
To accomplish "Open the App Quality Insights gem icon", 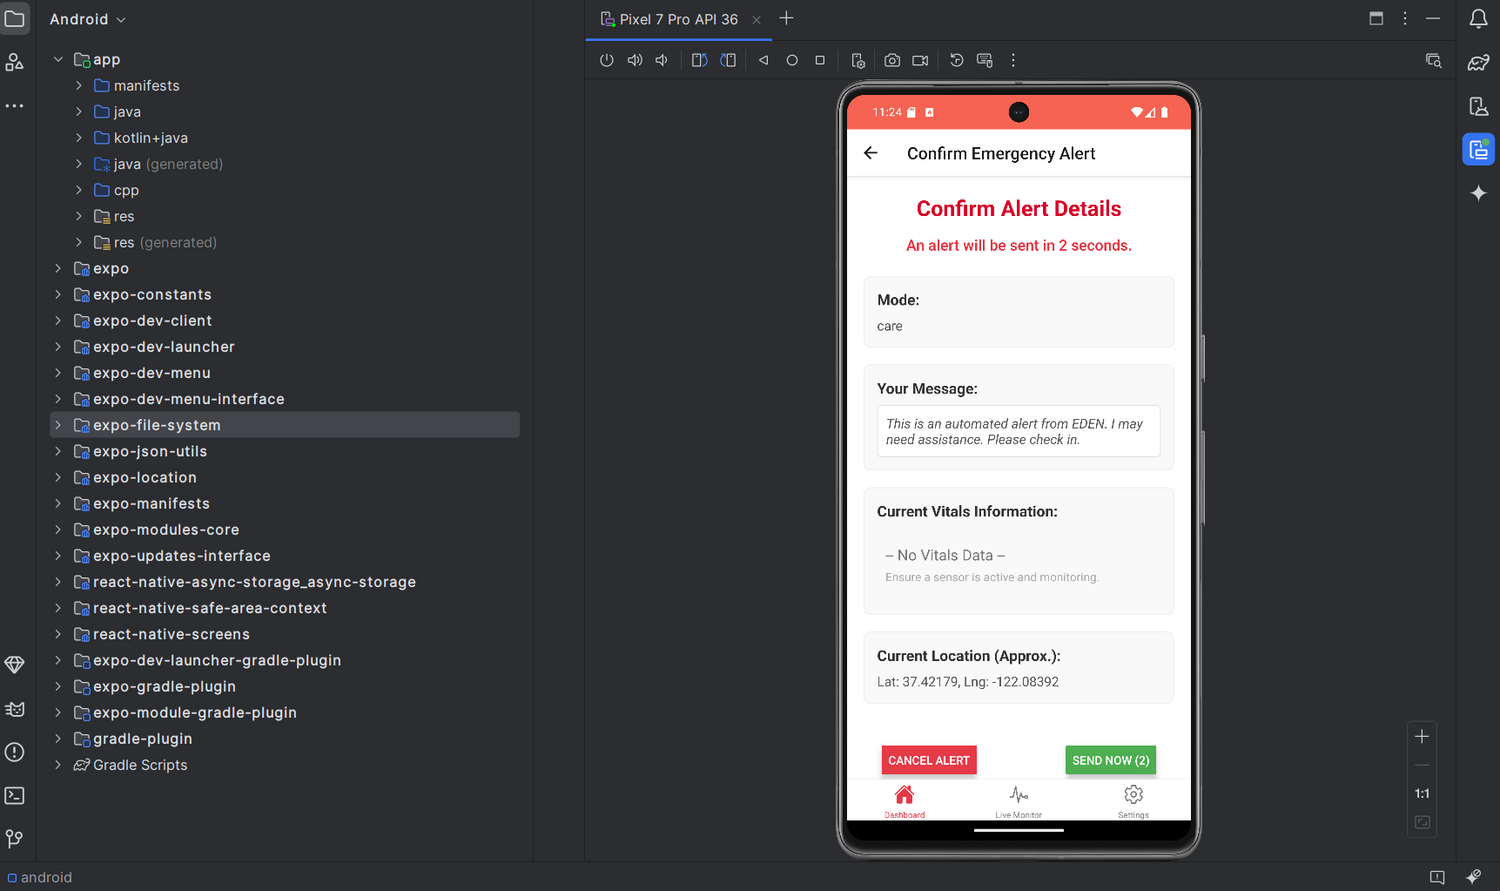I will click(x=15, y=665).
